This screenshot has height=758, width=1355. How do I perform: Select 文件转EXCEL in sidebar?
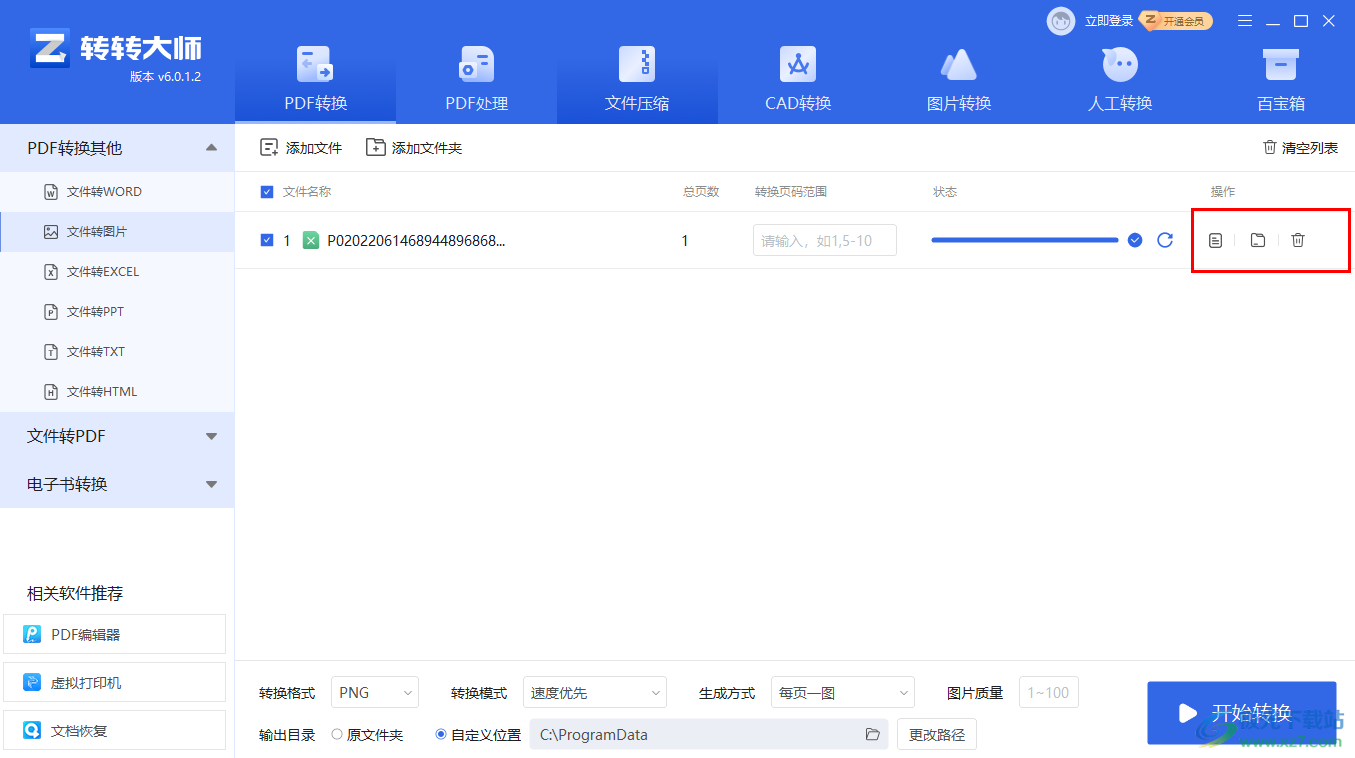coord(117,272)
